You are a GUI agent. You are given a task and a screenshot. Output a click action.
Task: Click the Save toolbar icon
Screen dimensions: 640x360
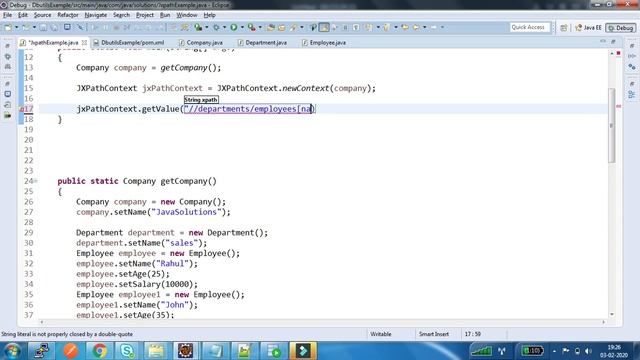[x=43, y=27]
